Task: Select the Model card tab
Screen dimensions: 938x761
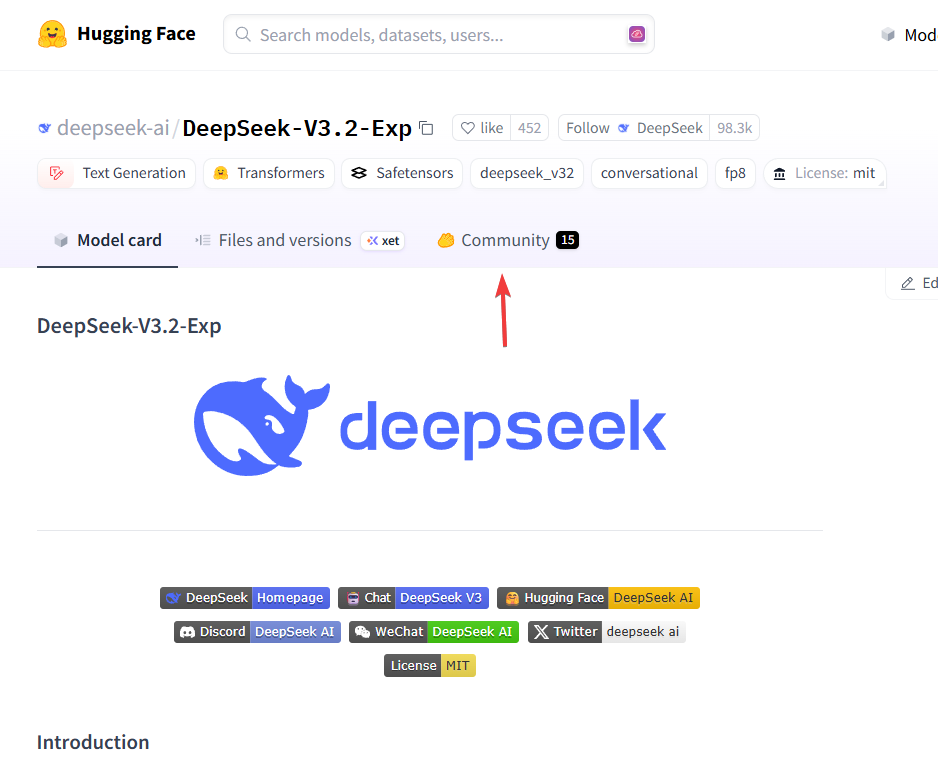Action: pos(108,241)
